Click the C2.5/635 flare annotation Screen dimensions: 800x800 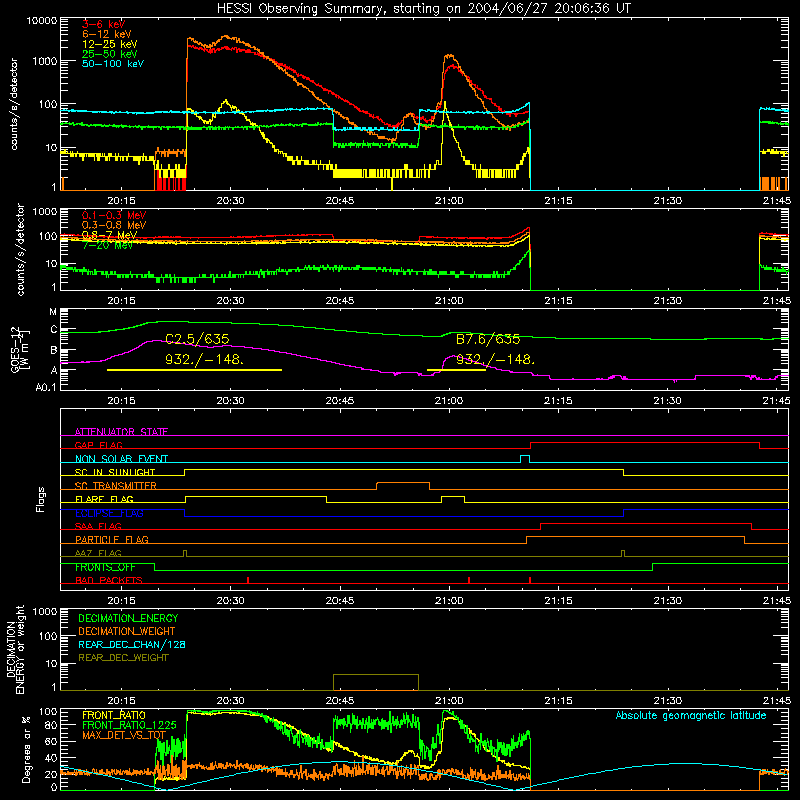coord(197,339)
